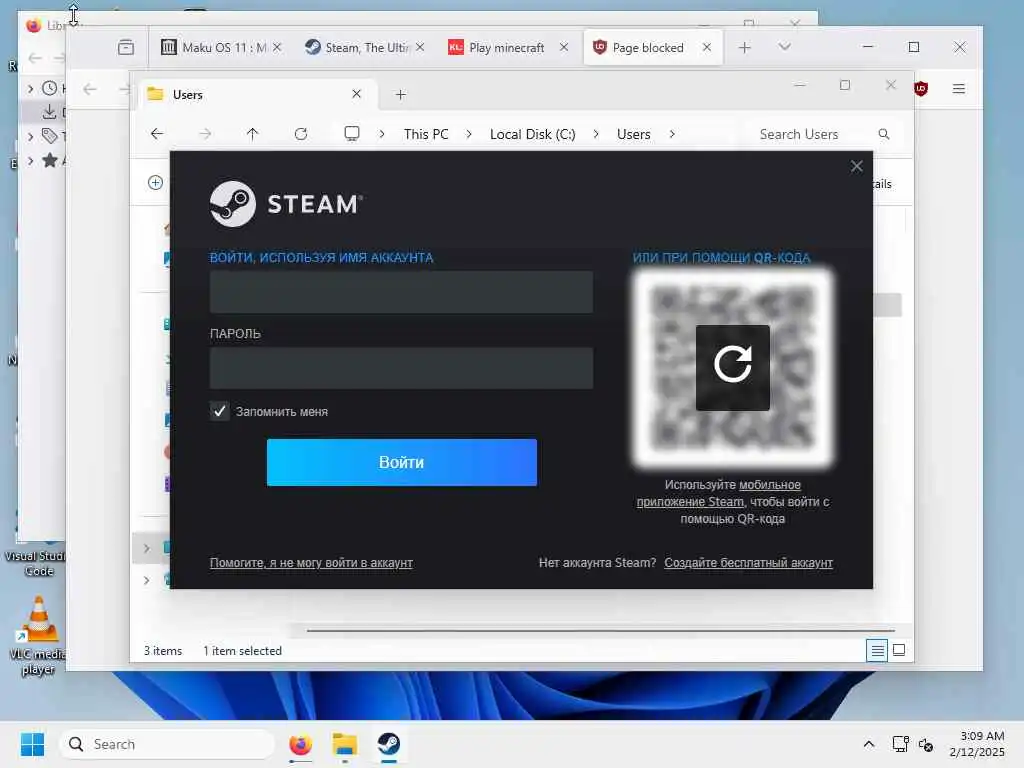Viewport: 1024px width, 768px height.
Task: Expand the chevron after This PC breadcrumb
Action: pos(469,134)
